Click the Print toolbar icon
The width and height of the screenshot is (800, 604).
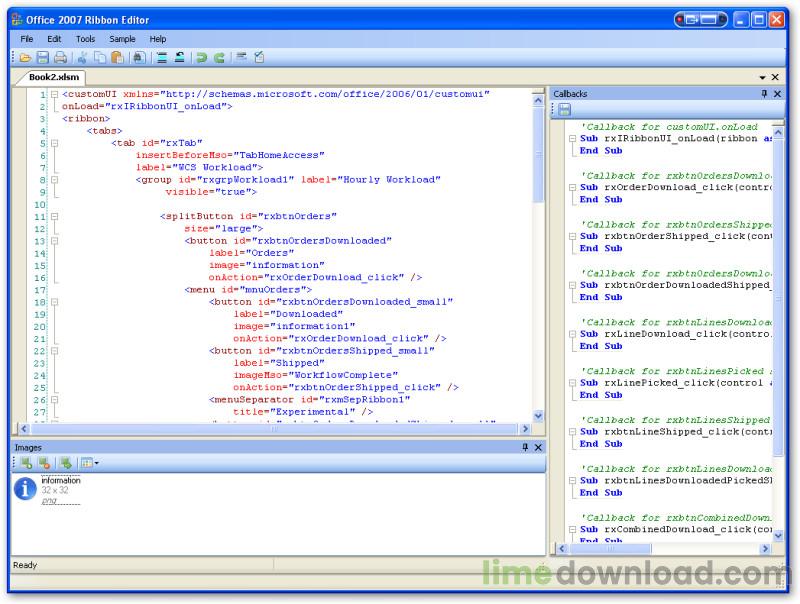click(x=60, y=58)
